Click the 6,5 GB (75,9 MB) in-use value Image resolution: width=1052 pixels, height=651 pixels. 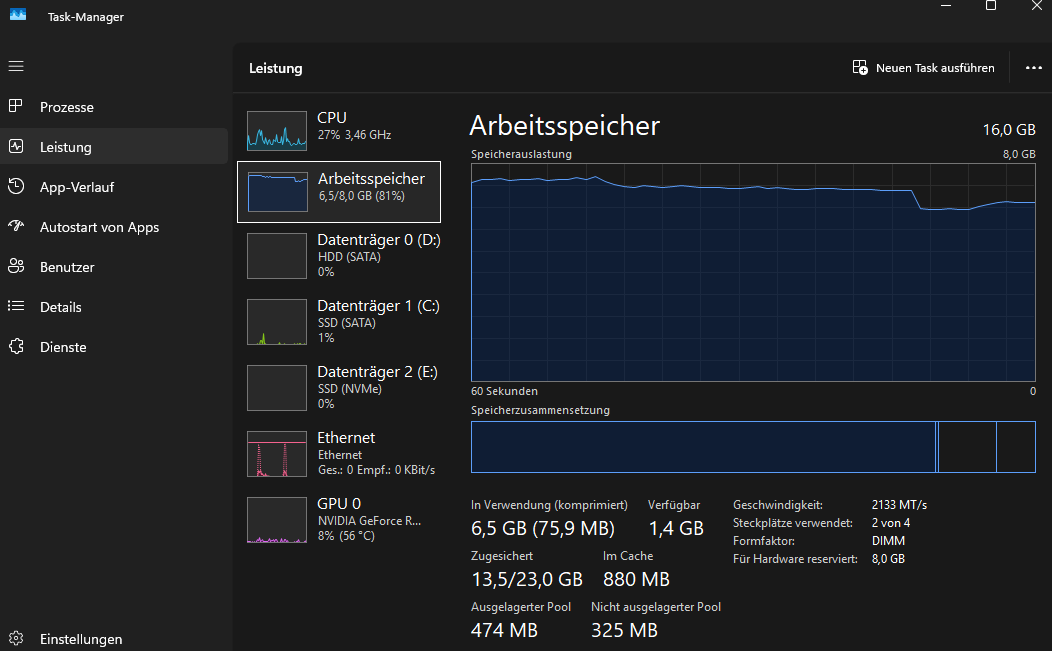[543, 528]
